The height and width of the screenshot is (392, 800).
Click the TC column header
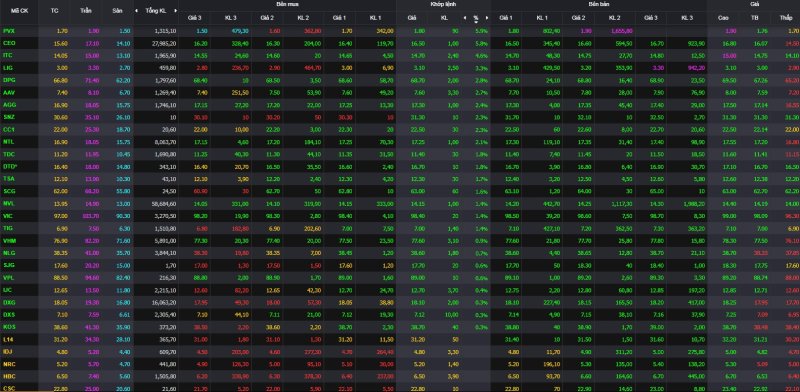click(55, 11)
